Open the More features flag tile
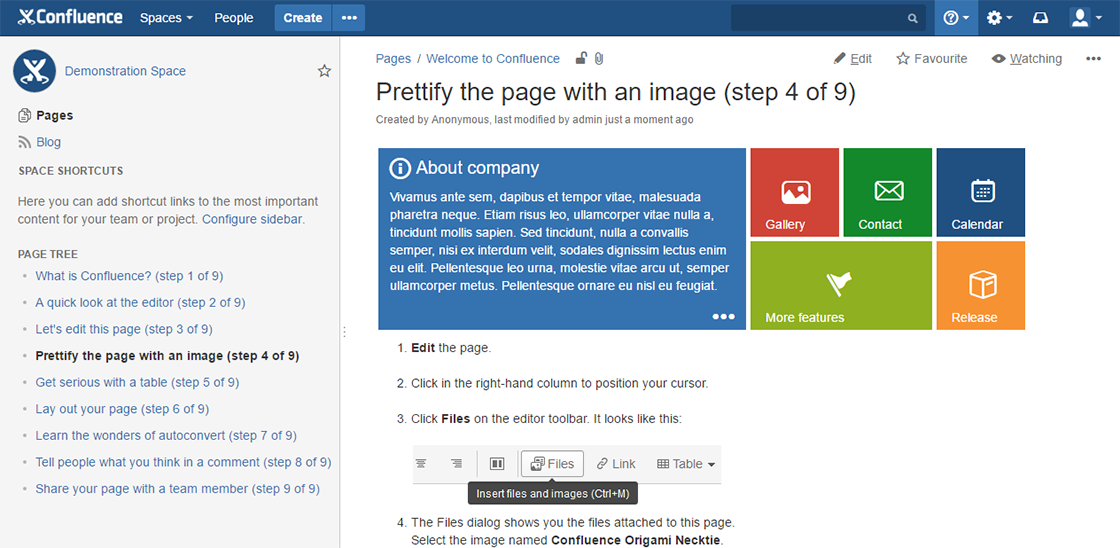1120x548 pixels. (x=841, y=285)
